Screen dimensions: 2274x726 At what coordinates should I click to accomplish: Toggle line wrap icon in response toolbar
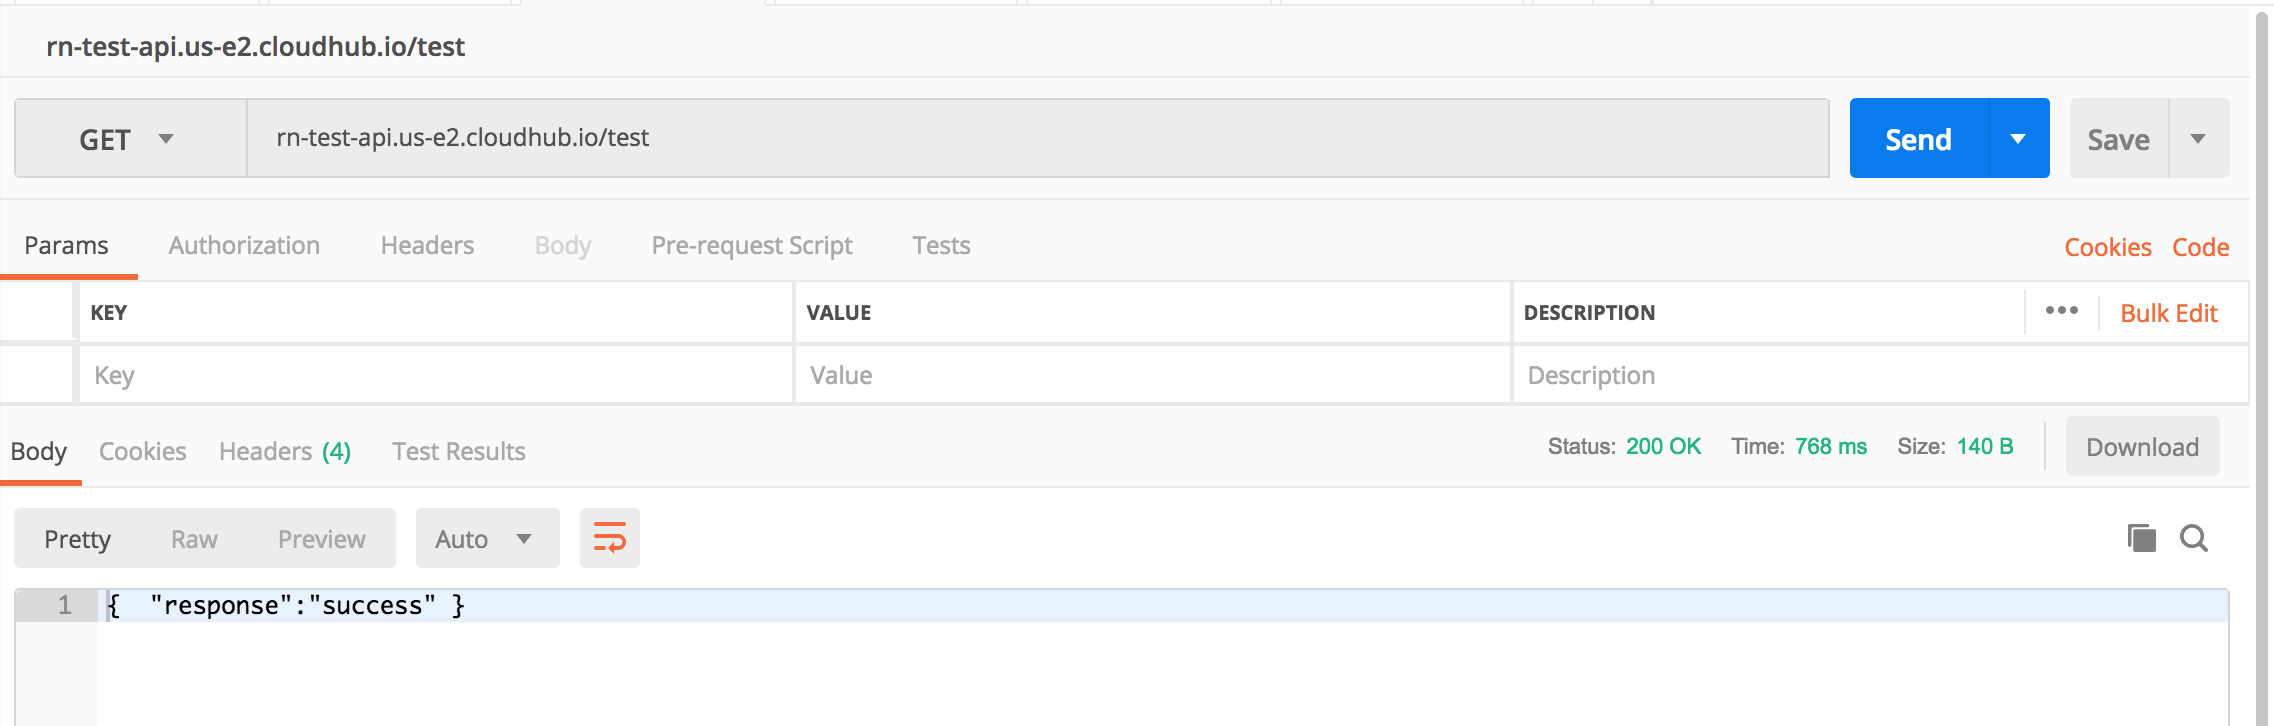[x=610, y=538]
